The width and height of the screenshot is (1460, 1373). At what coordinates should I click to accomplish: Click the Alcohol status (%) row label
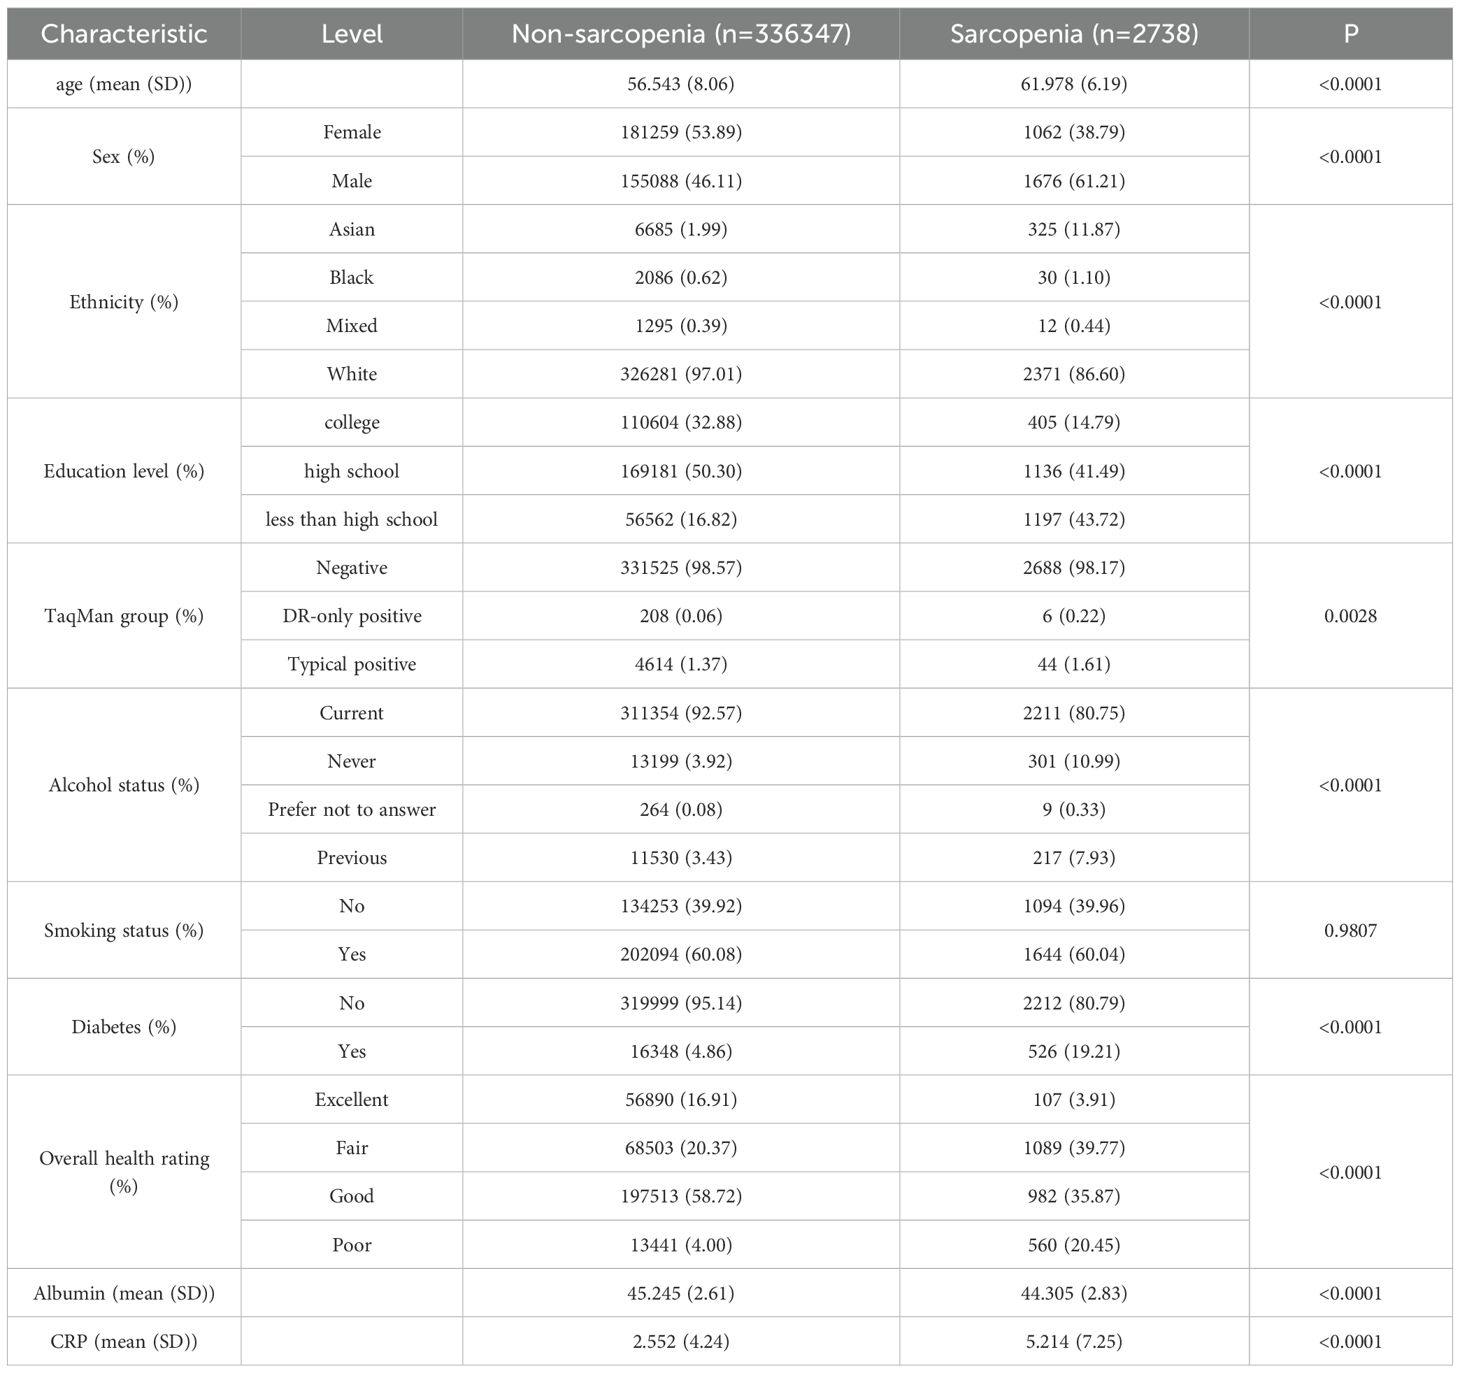124,785
